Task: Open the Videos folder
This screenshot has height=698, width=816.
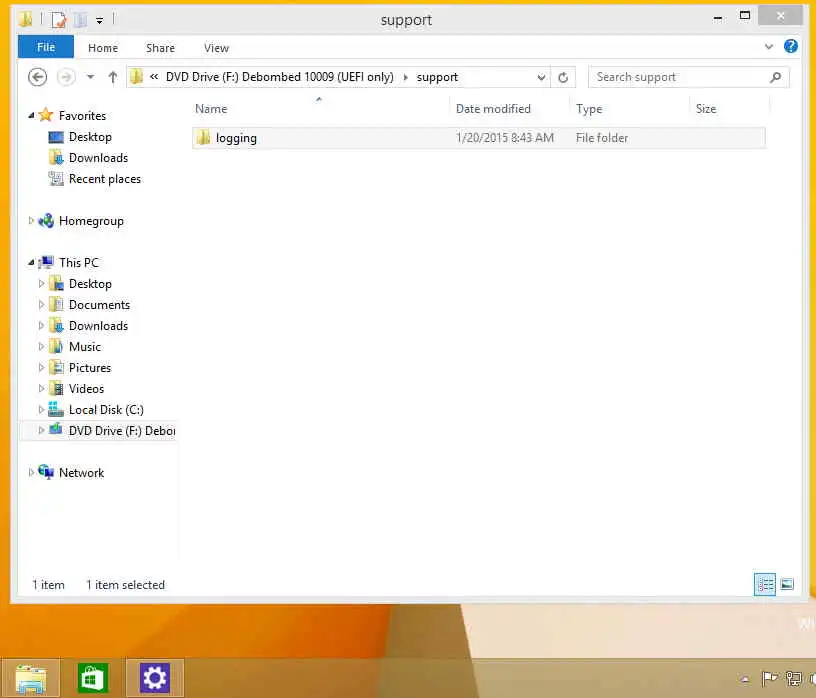Action: click(86, 389)
